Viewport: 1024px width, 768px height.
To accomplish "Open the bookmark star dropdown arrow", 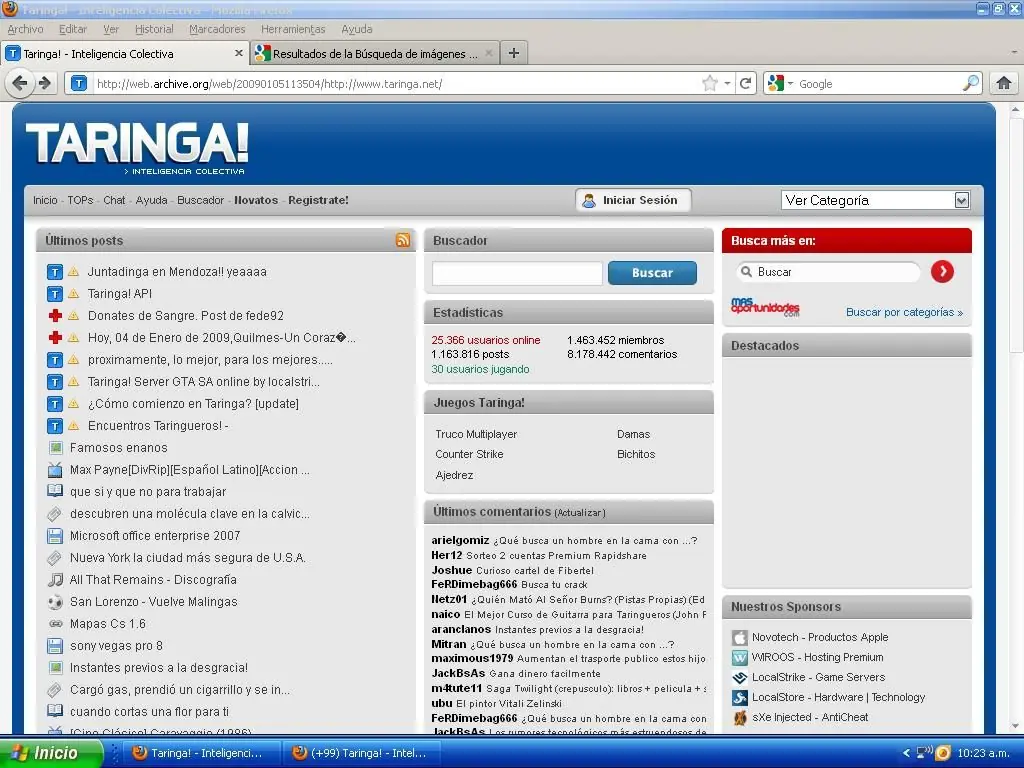I will (727, 84).
